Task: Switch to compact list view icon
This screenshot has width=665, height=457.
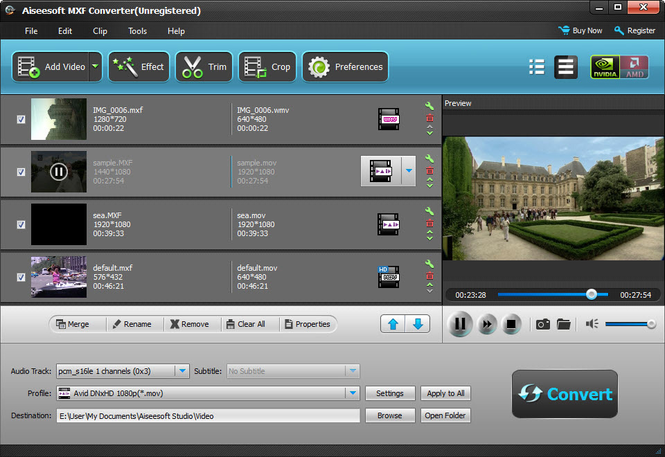Action: (x=537, y=67)
